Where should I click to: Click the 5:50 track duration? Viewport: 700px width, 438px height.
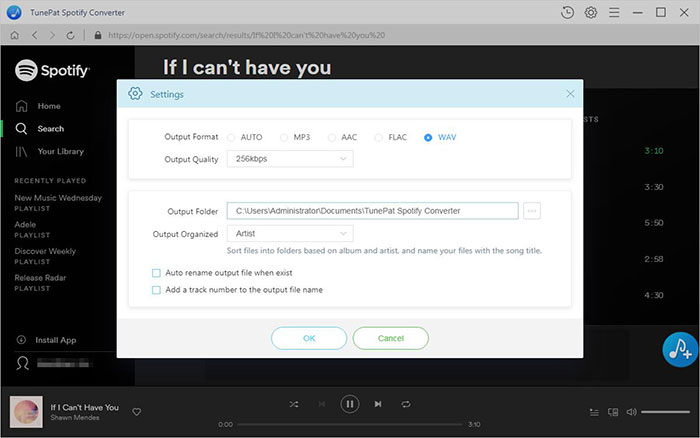[x=654, y=223]
